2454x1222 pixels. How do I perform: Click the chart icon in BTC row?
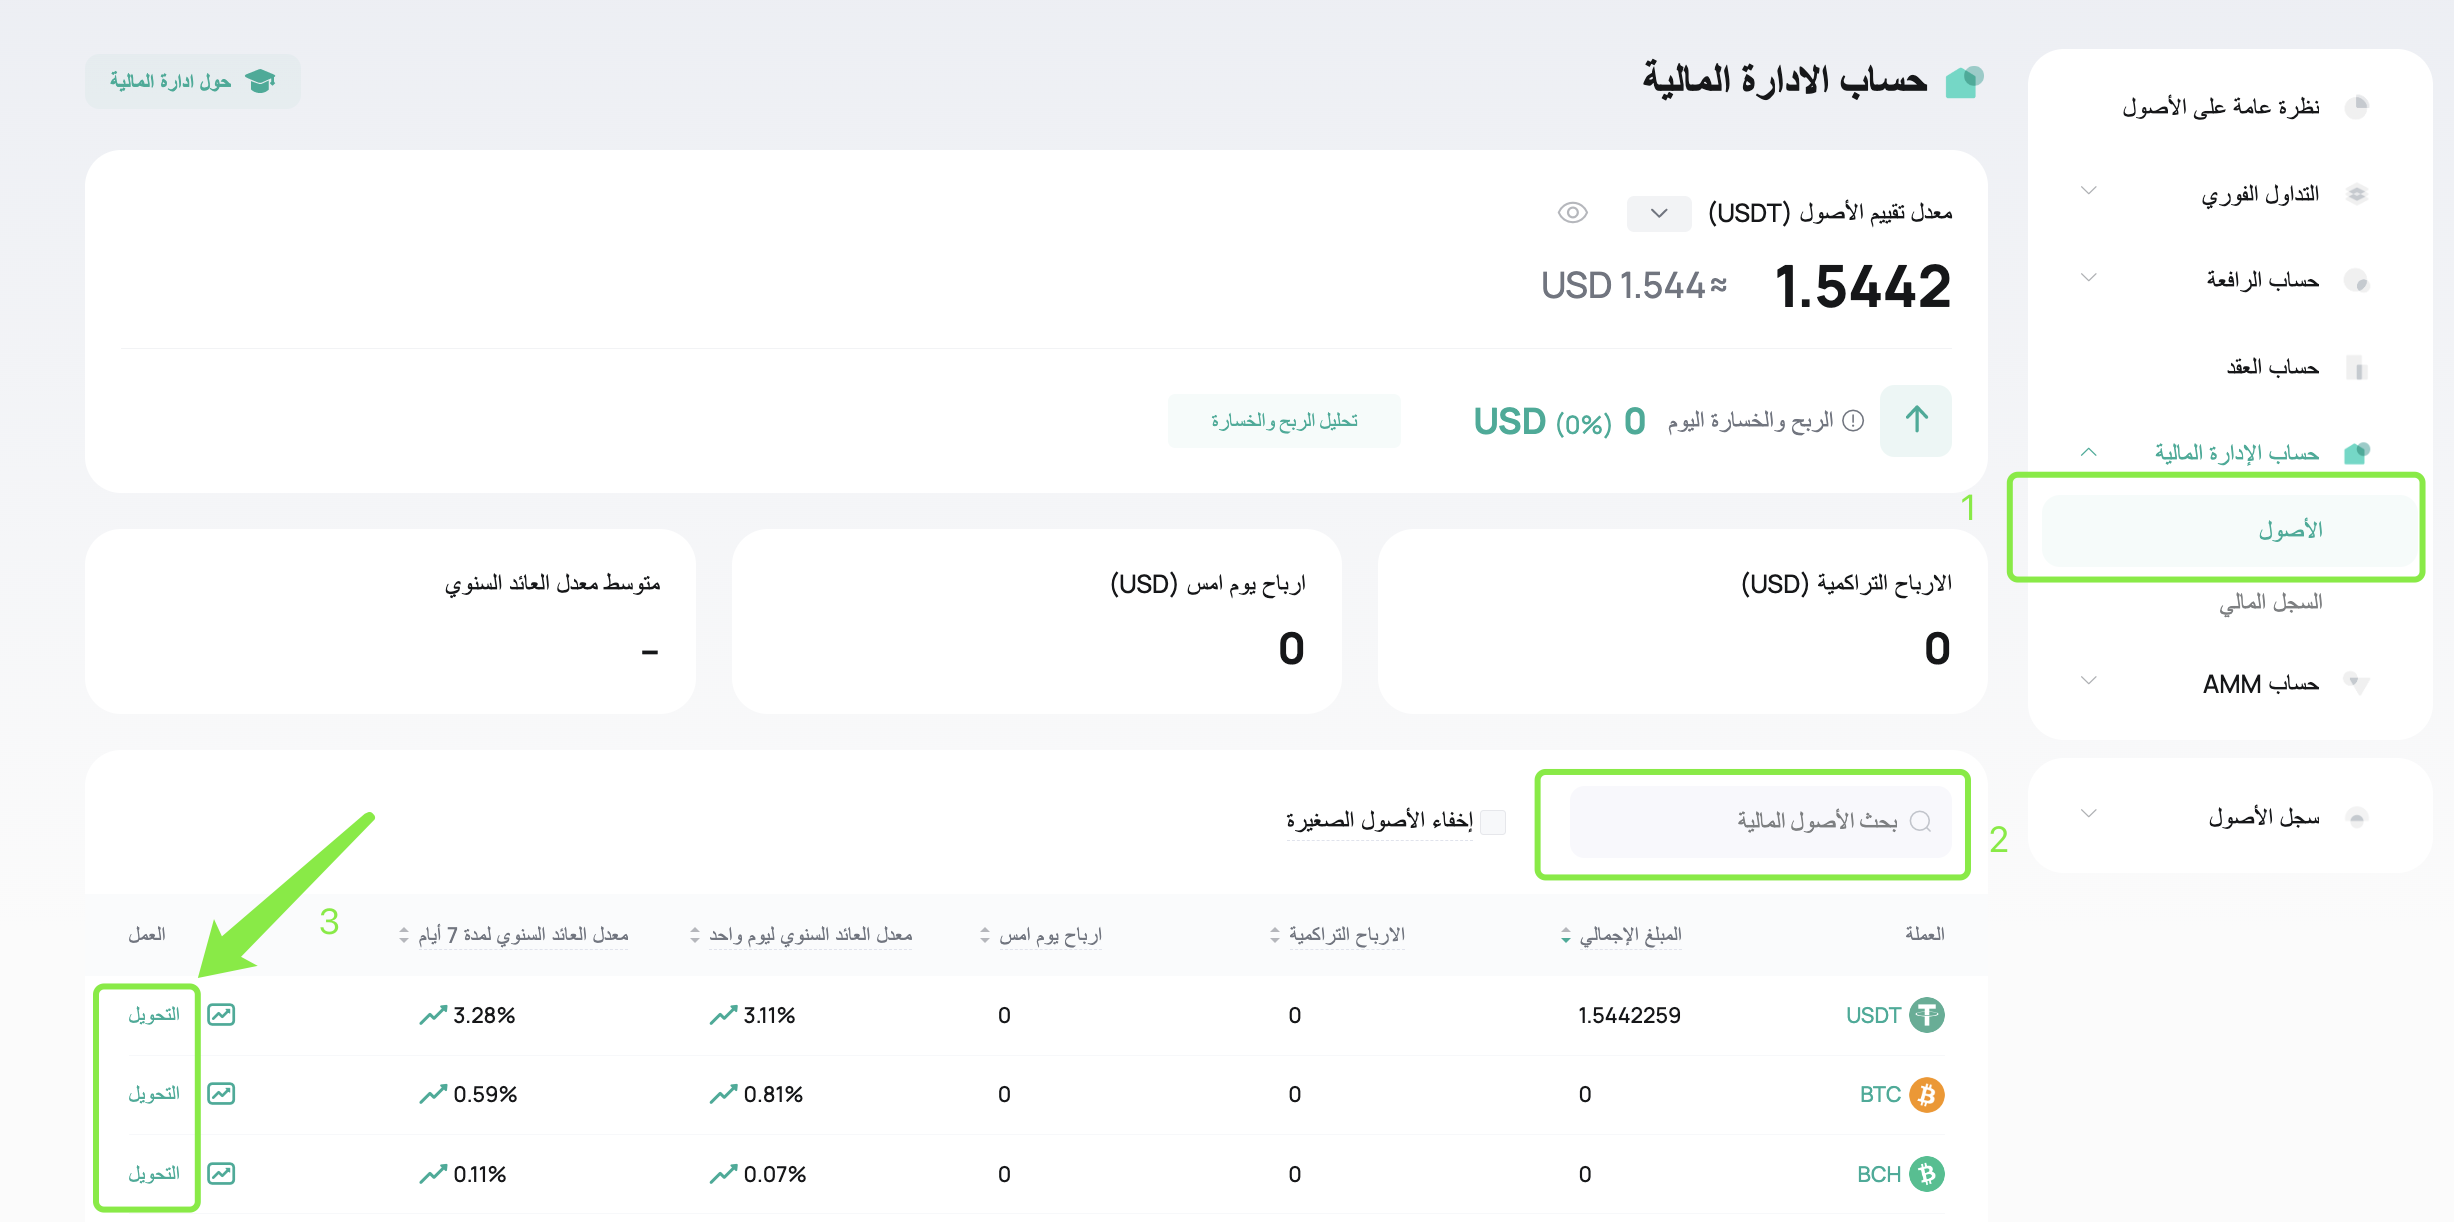point(221,1094)
